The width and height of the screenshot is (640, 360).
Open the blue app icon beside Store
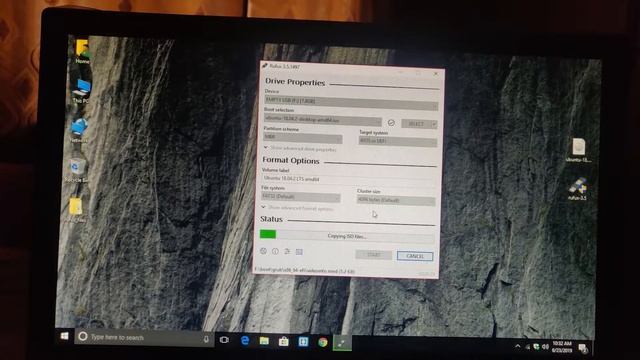(x=303, y=342)
